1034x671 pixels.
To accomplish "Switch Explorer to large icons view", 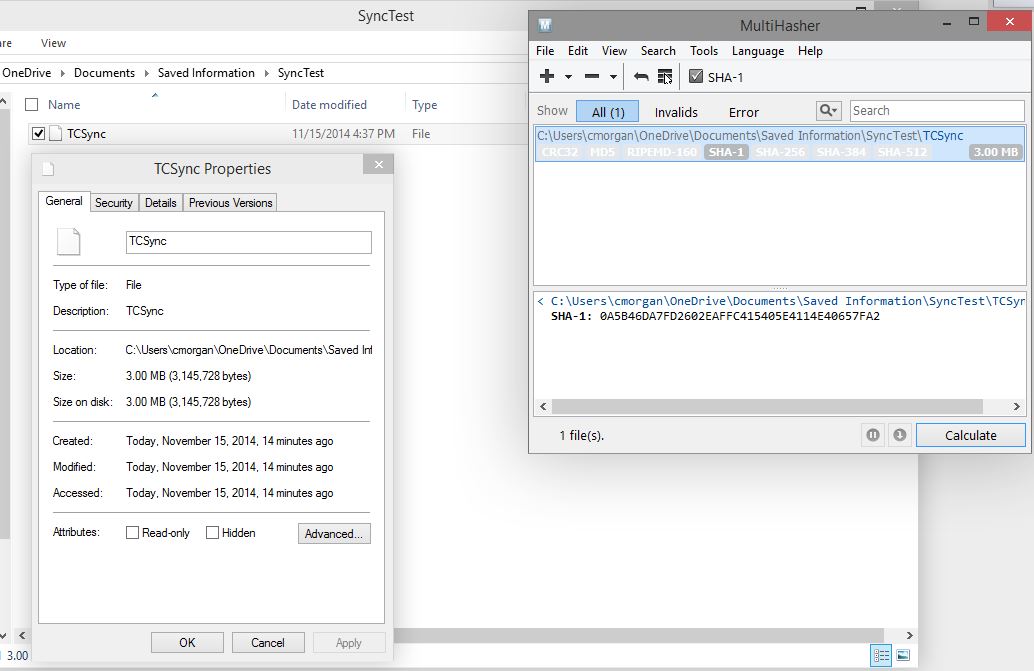I will [903, 655].
